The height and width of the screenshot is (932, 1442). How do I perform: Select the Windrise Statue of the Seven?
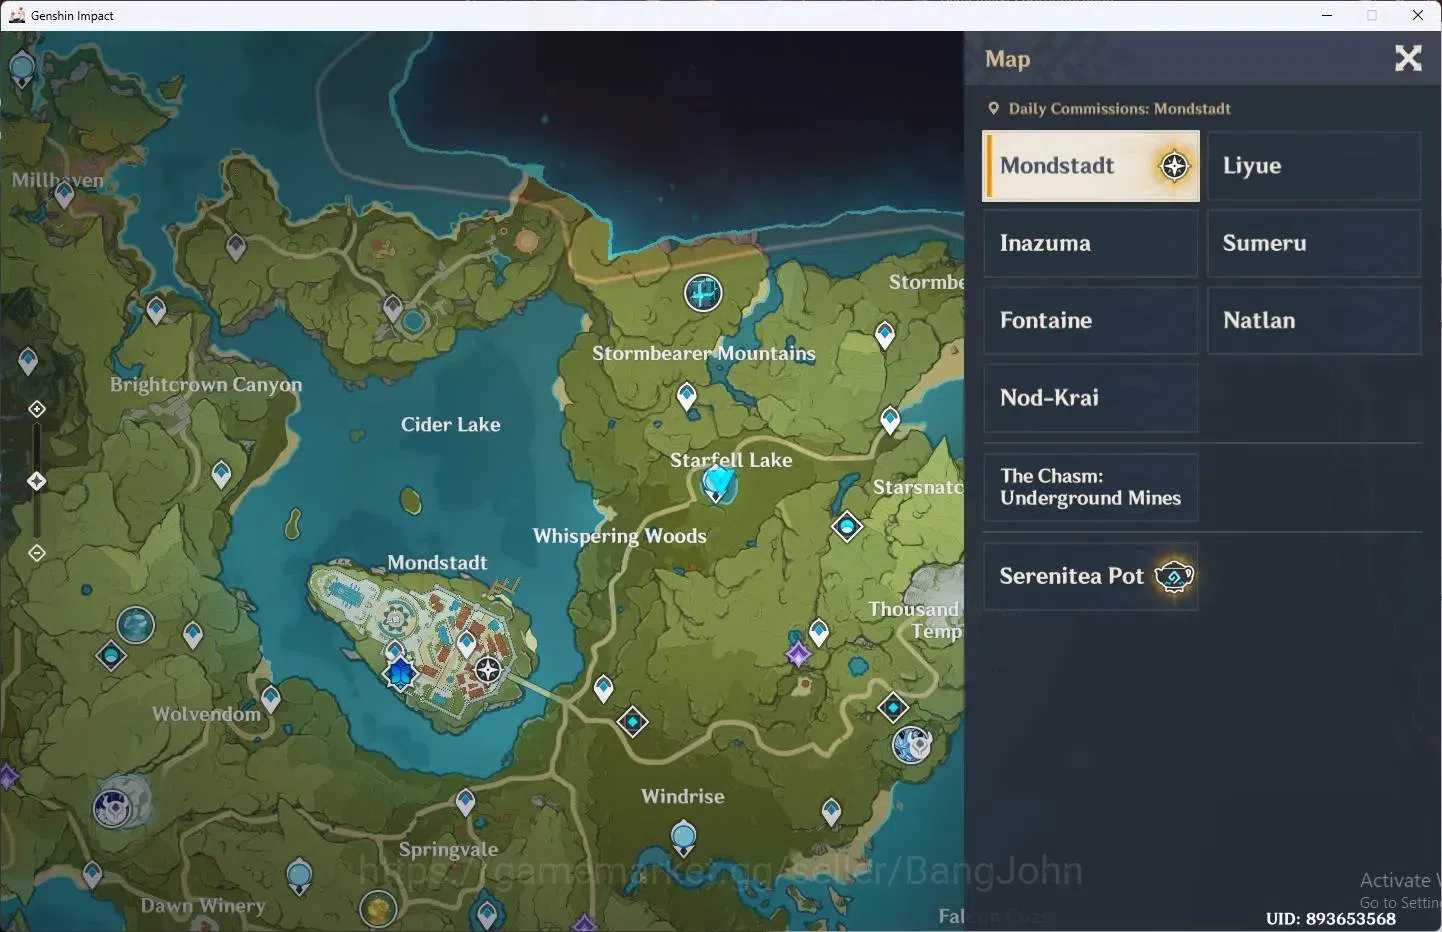click(683, 836)
